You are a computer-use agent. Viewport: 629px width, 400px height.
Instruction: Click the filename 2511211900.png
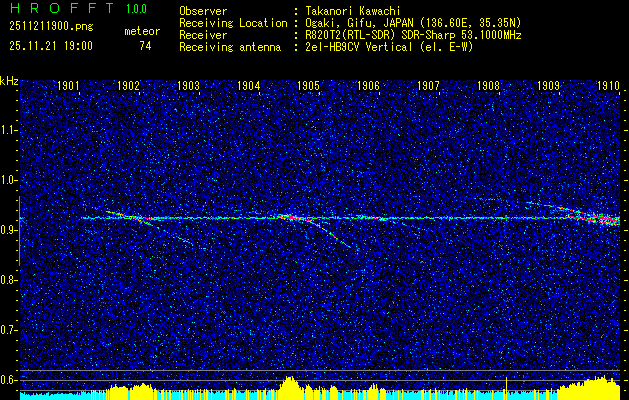51,27
